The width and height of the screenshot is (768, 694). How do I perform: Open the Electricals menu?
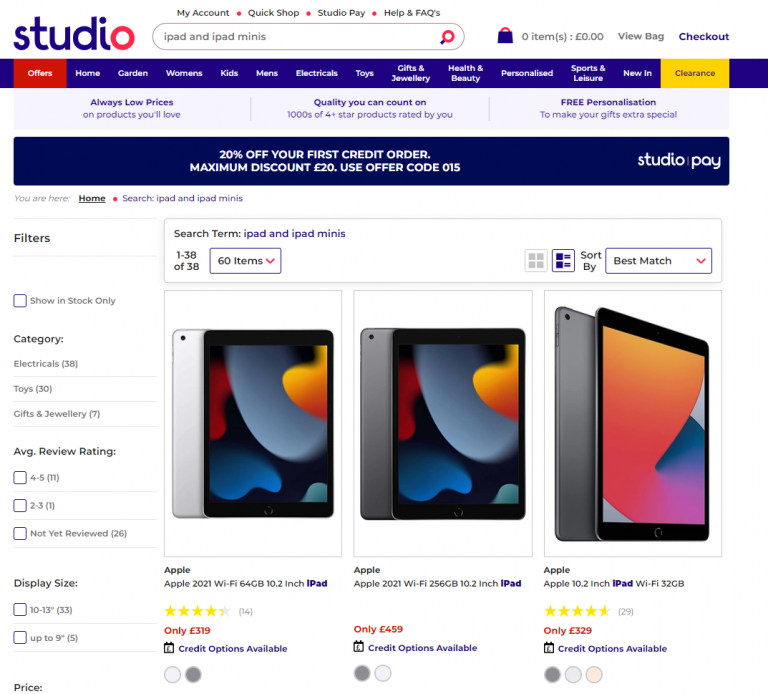[316, 73]
